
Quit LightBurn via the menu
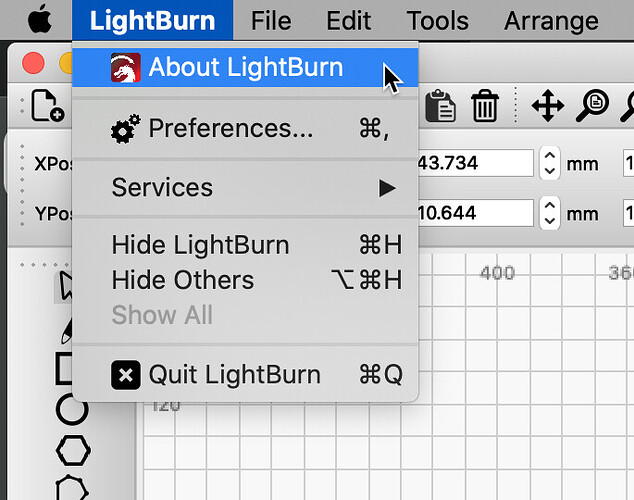coord(234,375)
